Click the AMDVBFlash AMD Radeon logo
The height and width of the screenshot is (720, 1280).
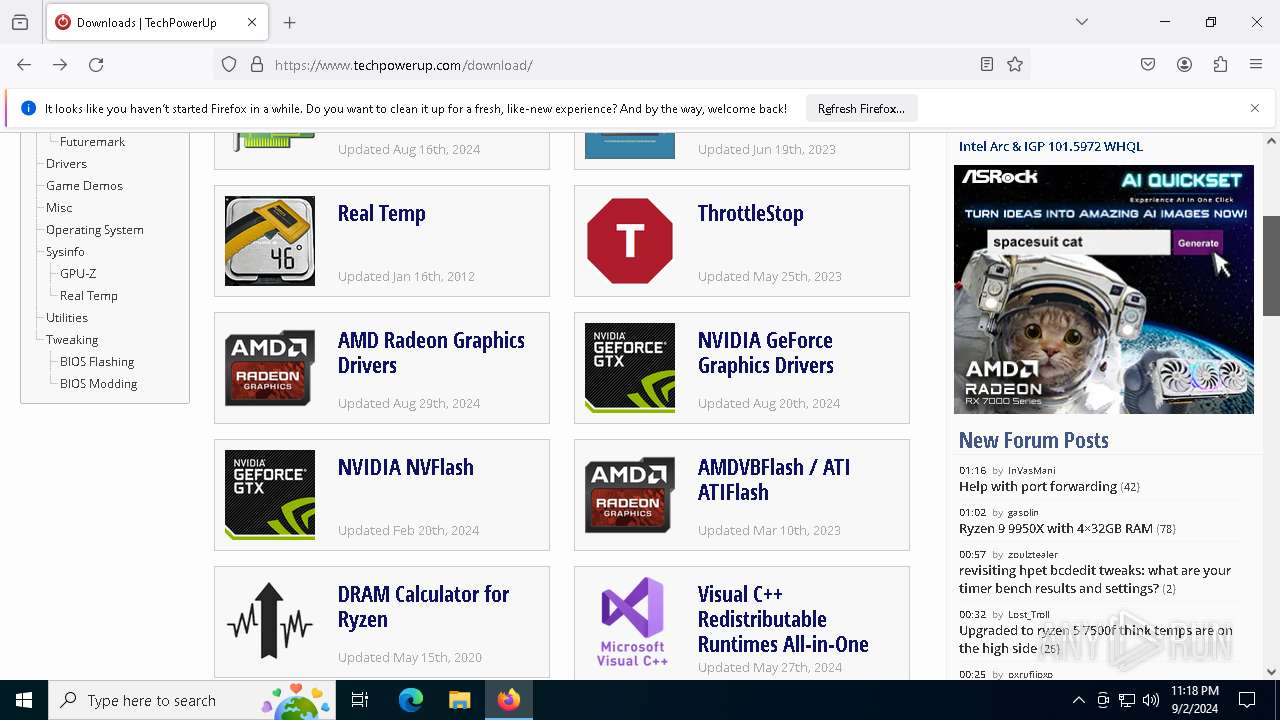[630, 495]
